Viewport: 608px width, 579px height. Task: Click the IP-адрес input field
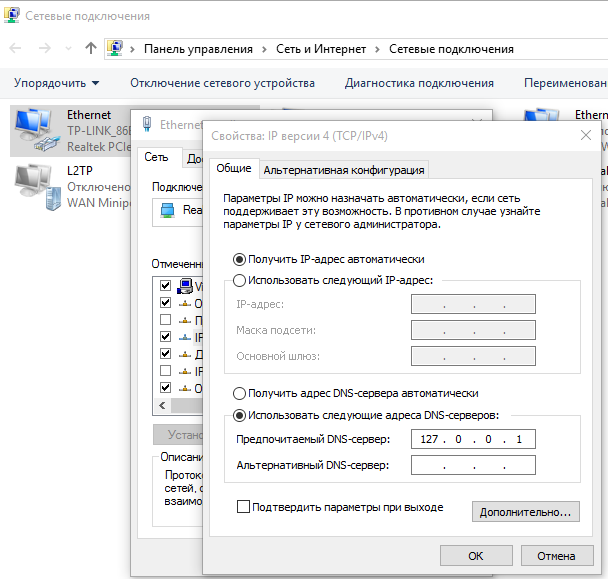tap(473, 304)
